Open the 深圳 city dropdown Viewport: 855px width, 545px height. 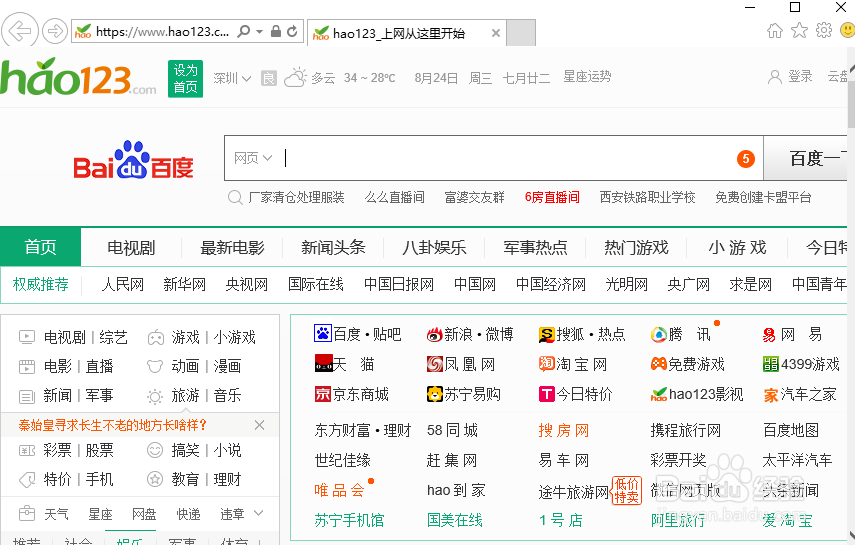(x=232, y=79)
